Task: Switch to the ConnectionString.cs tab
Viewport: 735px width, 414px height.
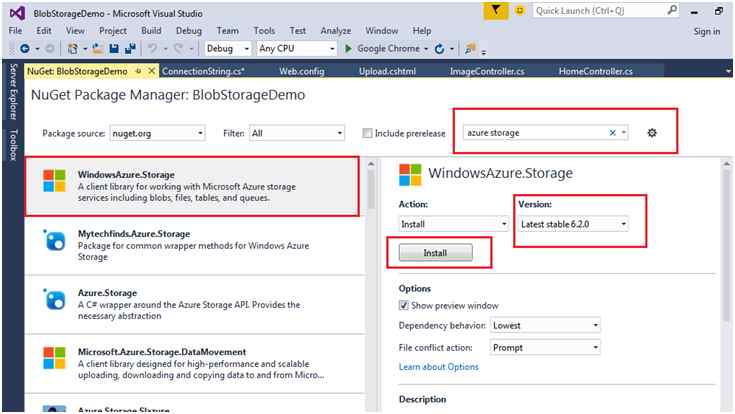Action: point(203,71)
